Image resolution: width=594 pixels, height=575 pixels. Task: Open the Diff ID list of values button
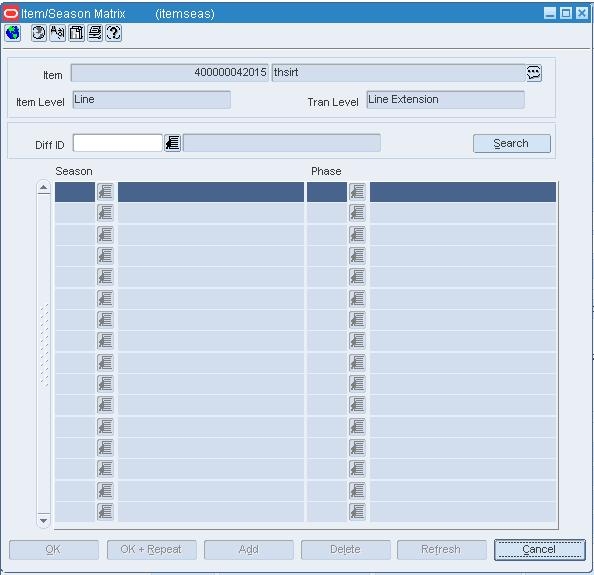click(172, 143)
